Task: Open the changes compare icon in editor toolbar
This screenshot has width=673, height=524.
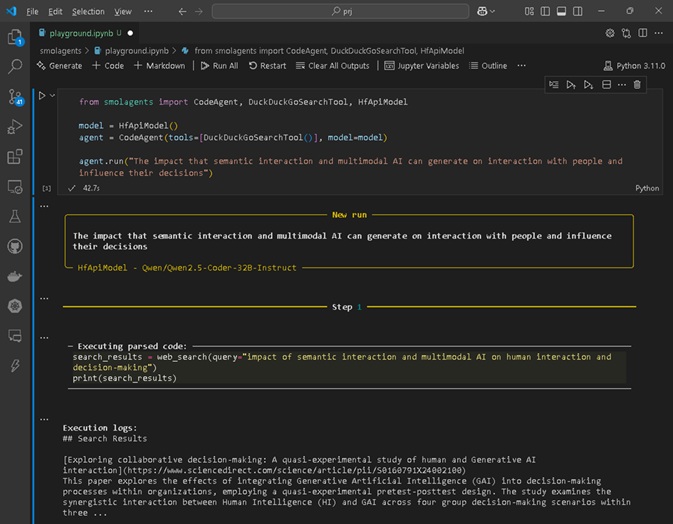Action: tap(626, 33)
